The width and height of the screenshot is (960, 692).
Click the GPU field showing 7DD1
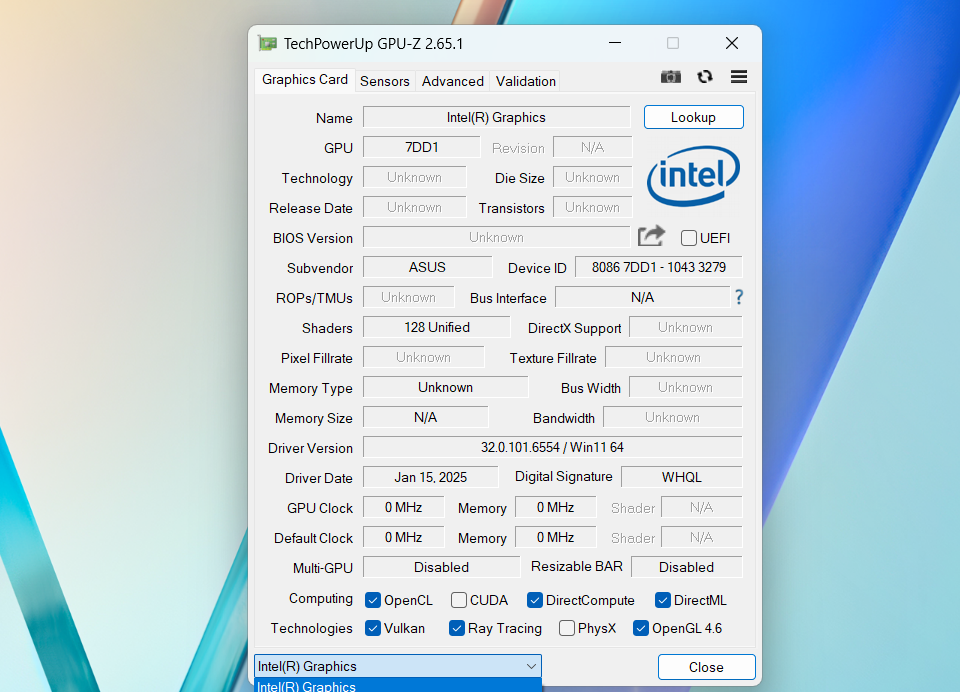[422, 147]
